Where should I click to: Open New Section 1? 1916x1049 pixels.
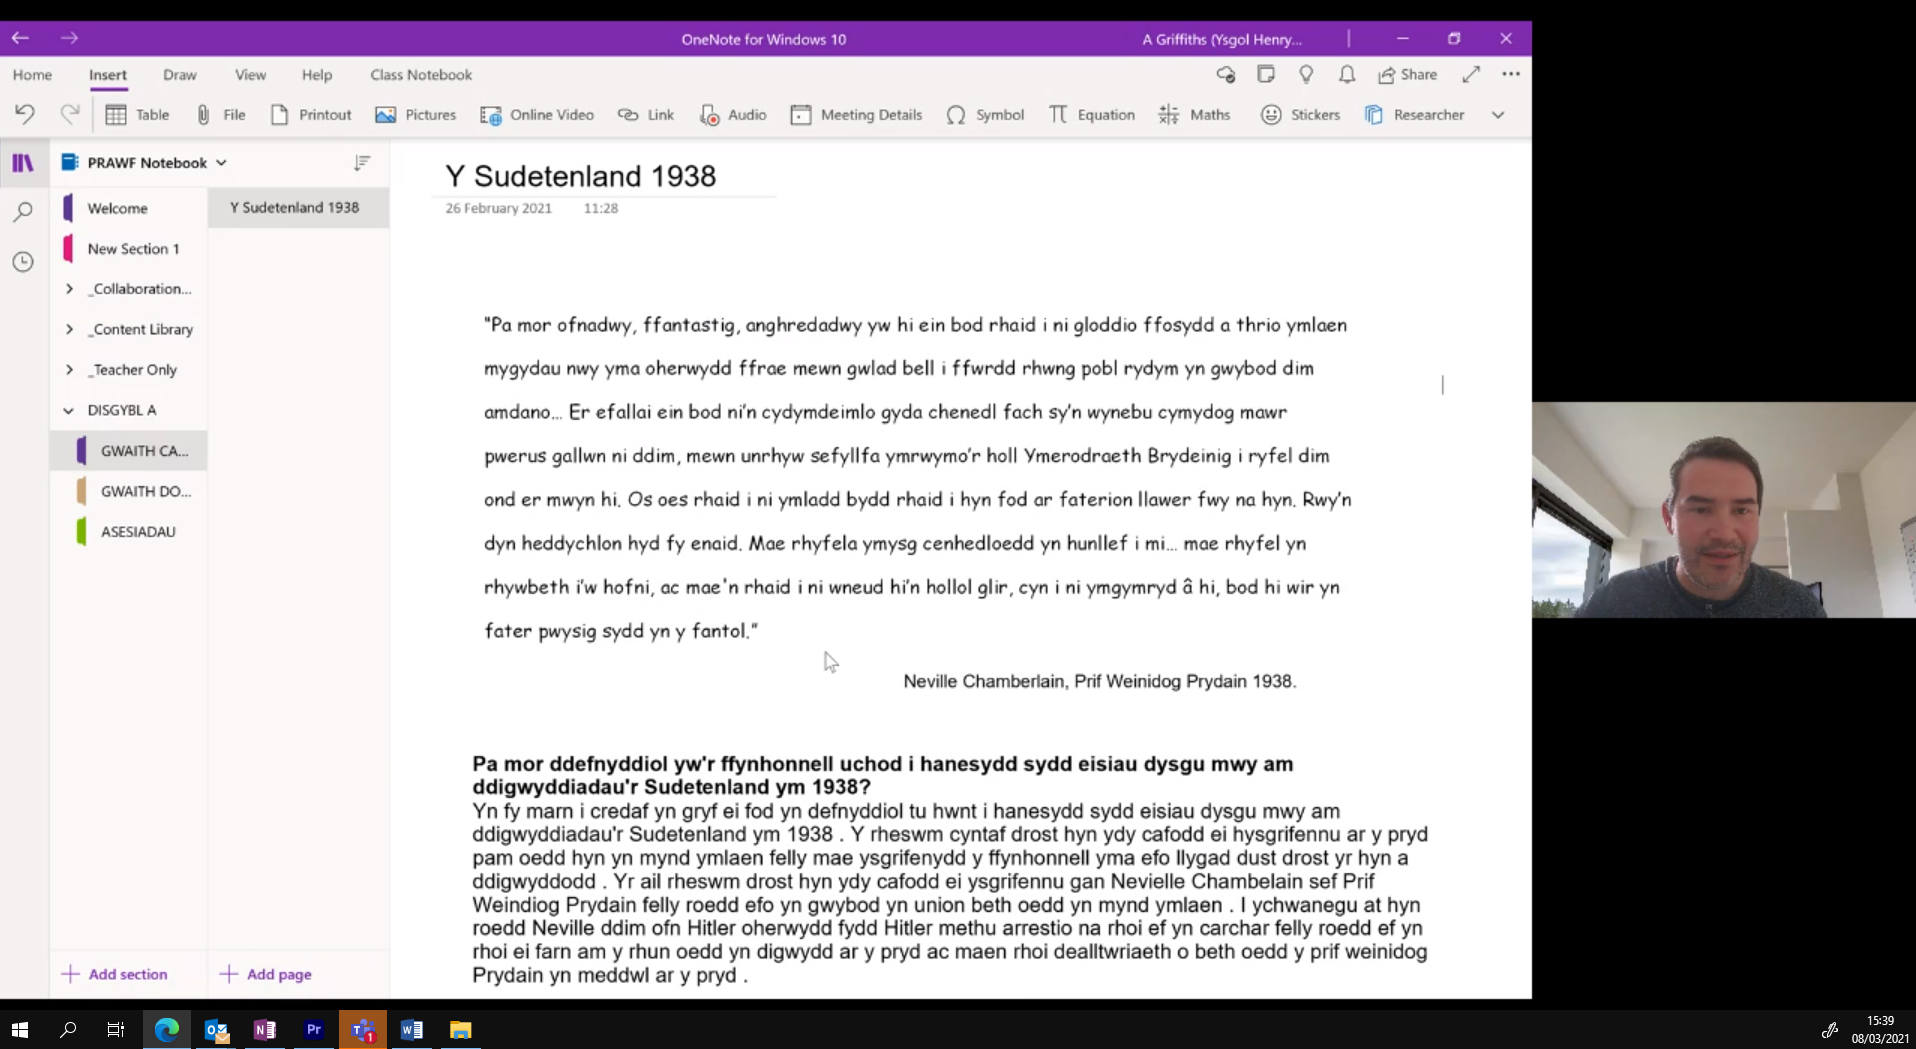pos(129,248)
